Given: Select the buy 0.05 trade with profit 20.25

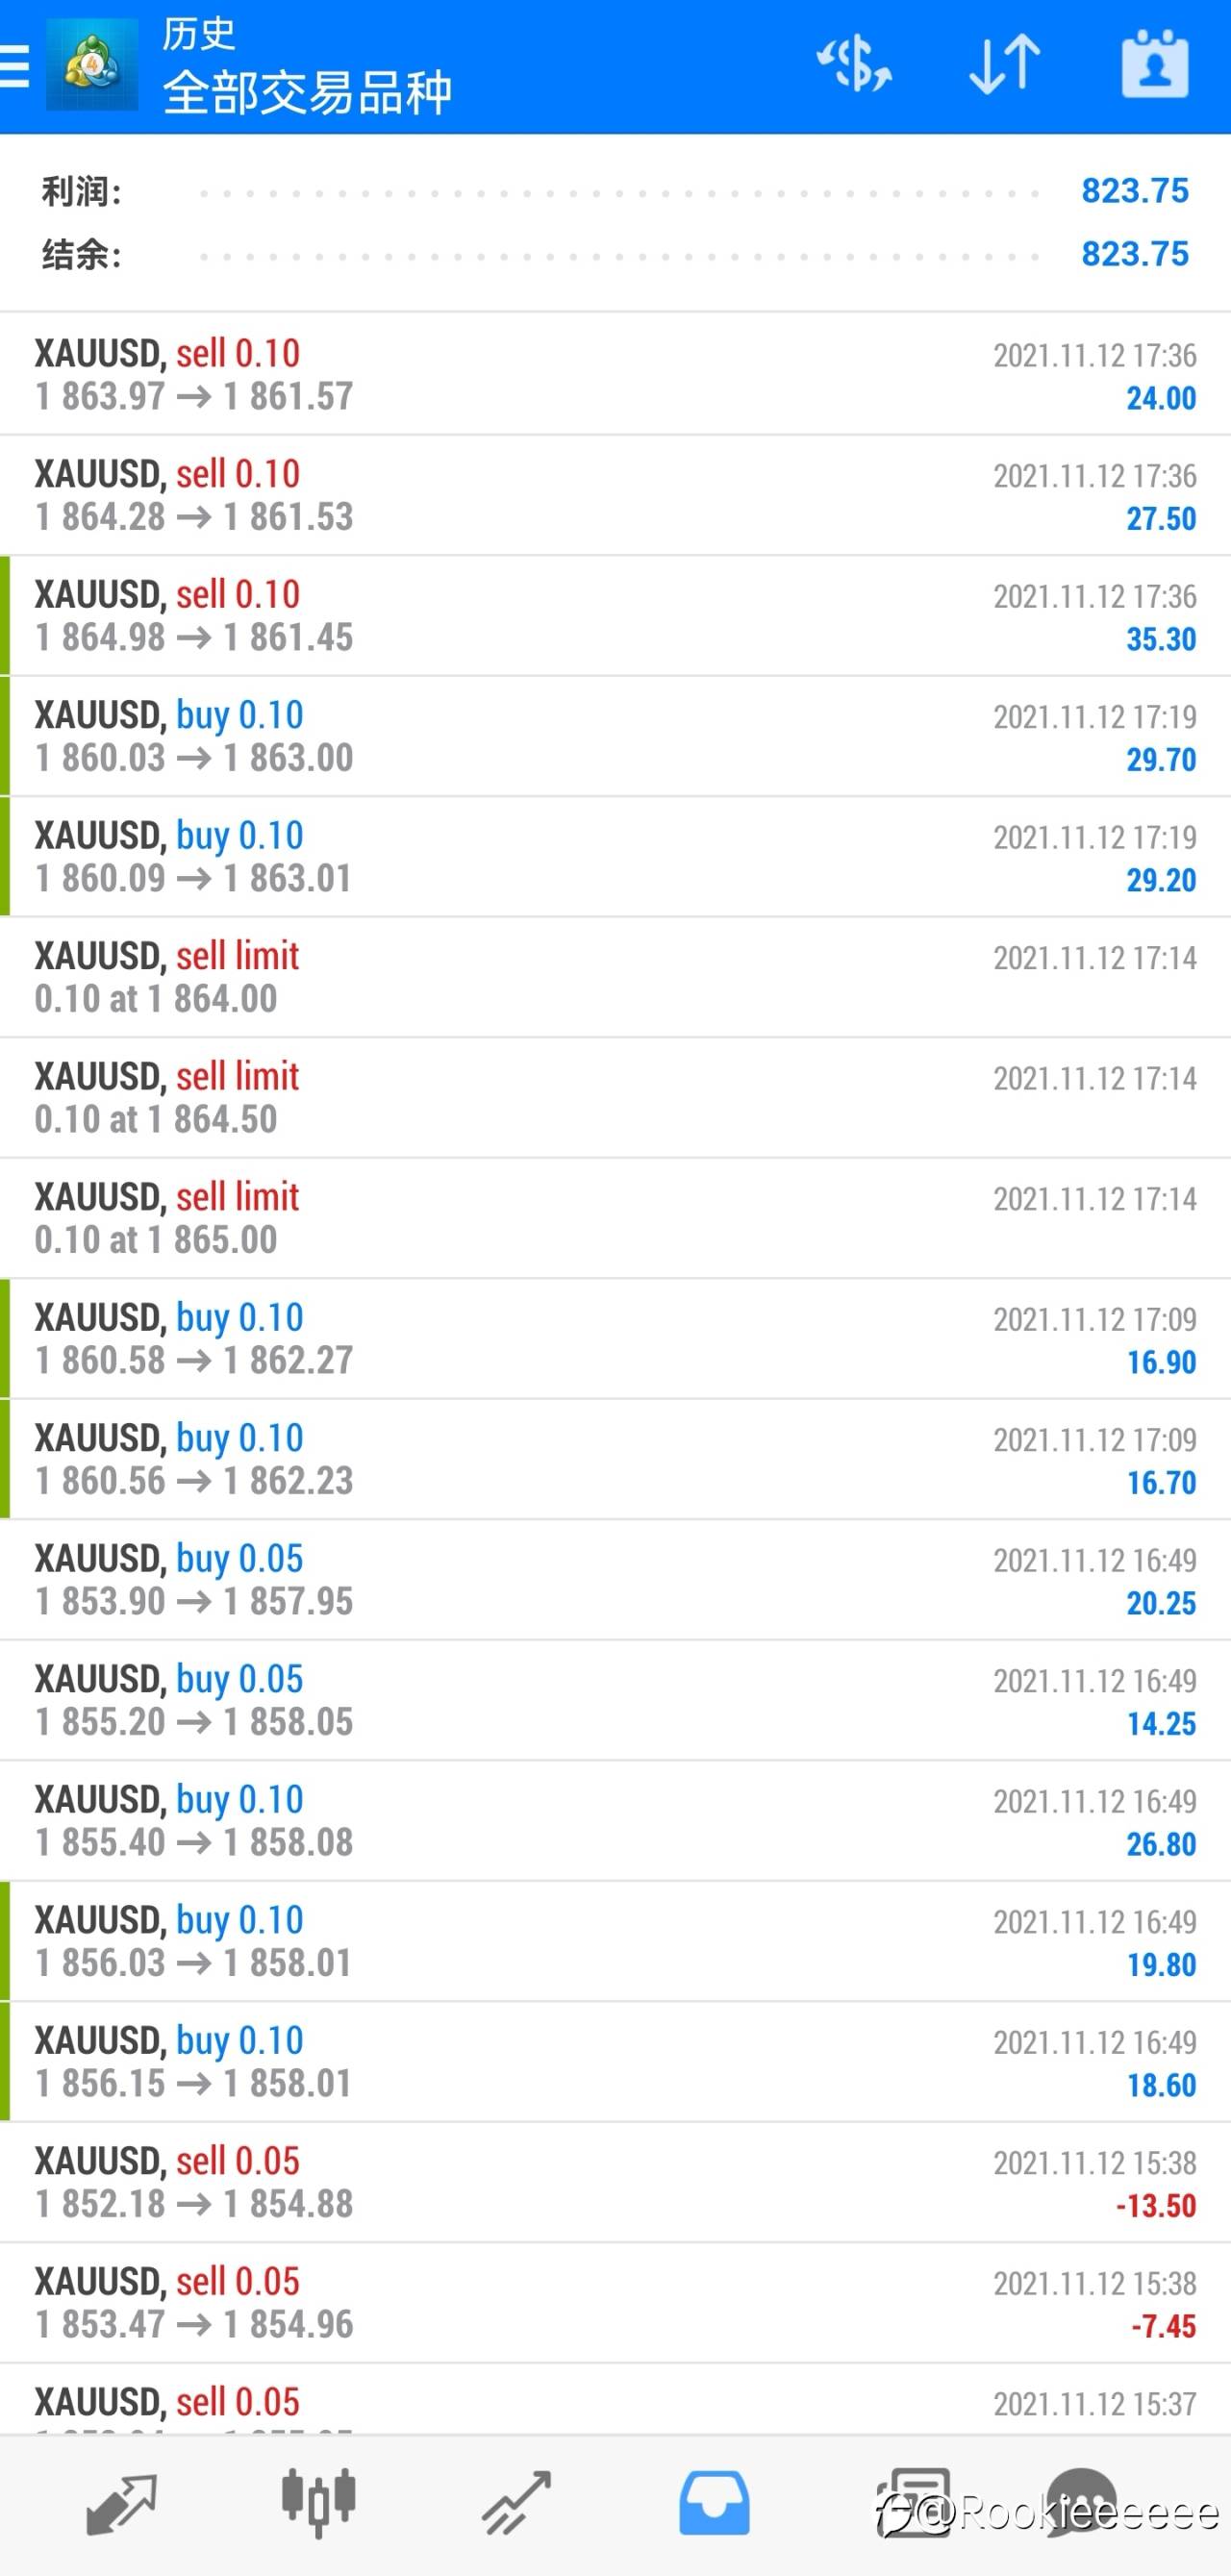Looking at the screenshot, I should click(615, 1579).
